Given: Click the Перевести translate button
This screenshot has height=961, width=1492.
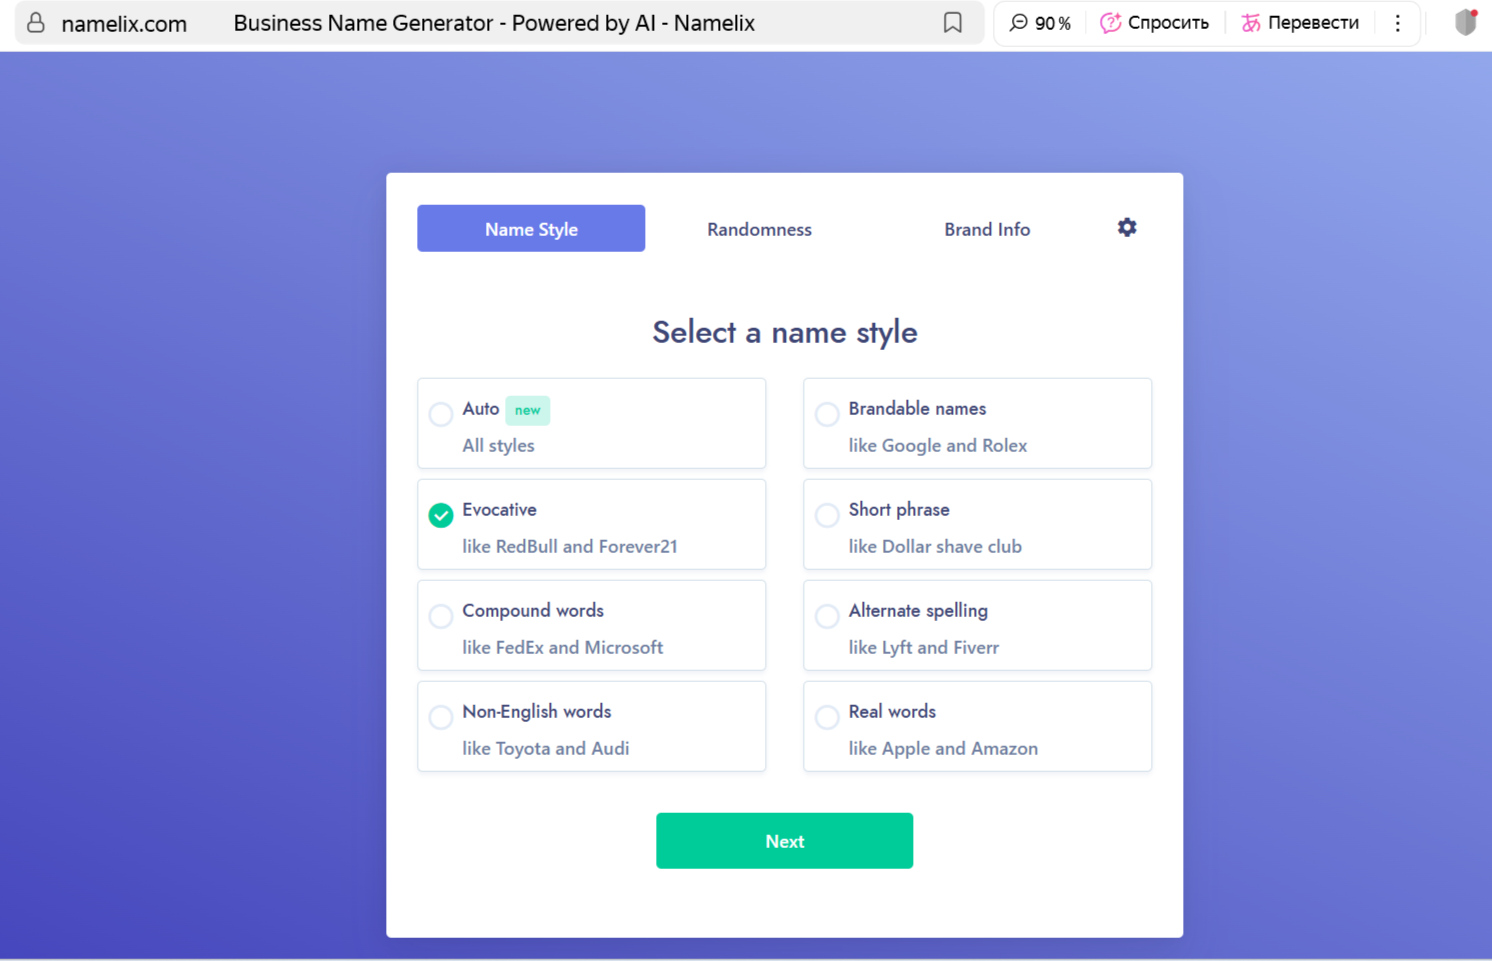Looking at the screenshot, I should tap(1299, 23).
